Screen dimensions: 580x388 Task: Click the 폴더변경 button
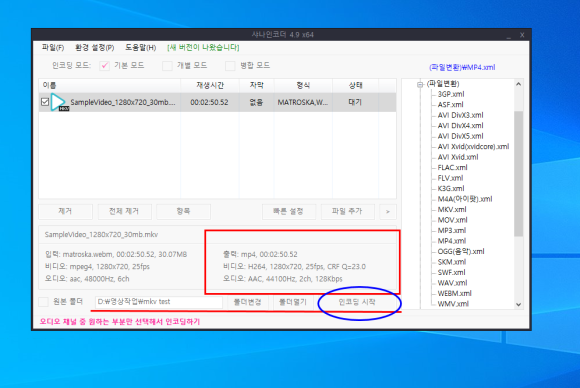247,302
